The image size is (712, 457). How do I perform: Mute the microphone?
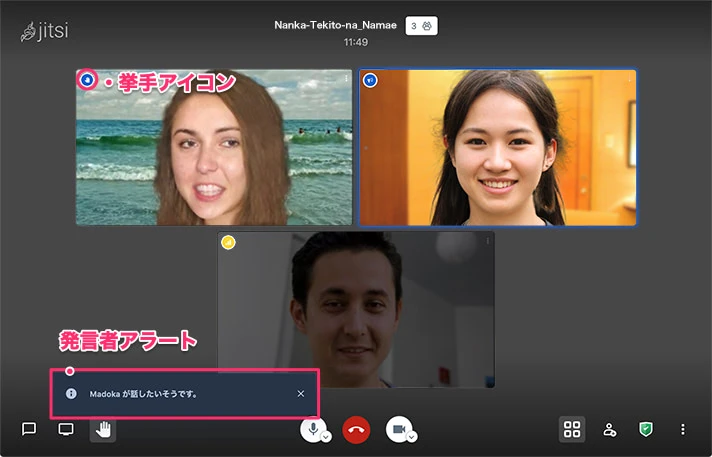click(314, 428)
